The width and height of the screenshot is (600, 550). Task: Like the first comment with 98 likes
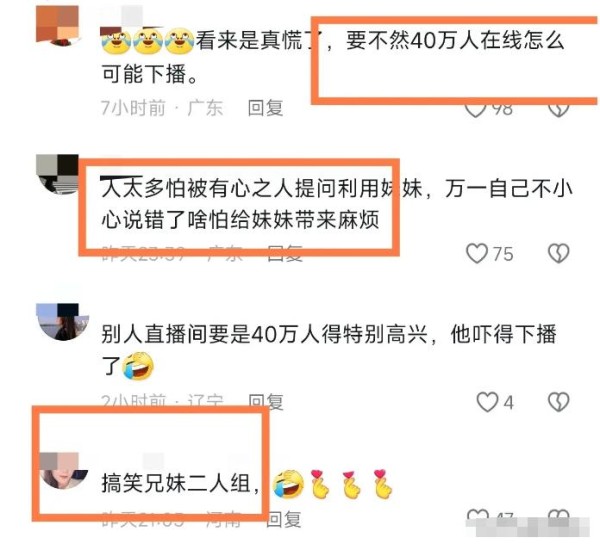[475, 110]
